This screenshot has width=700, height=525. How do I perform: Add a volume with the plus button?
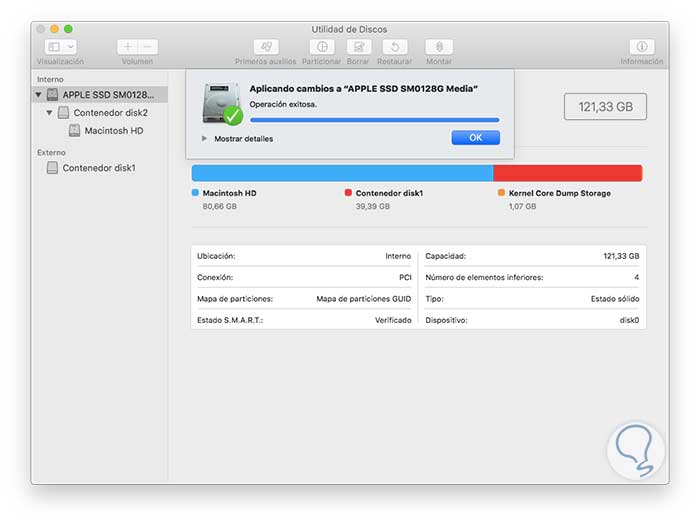coord(128,46)
